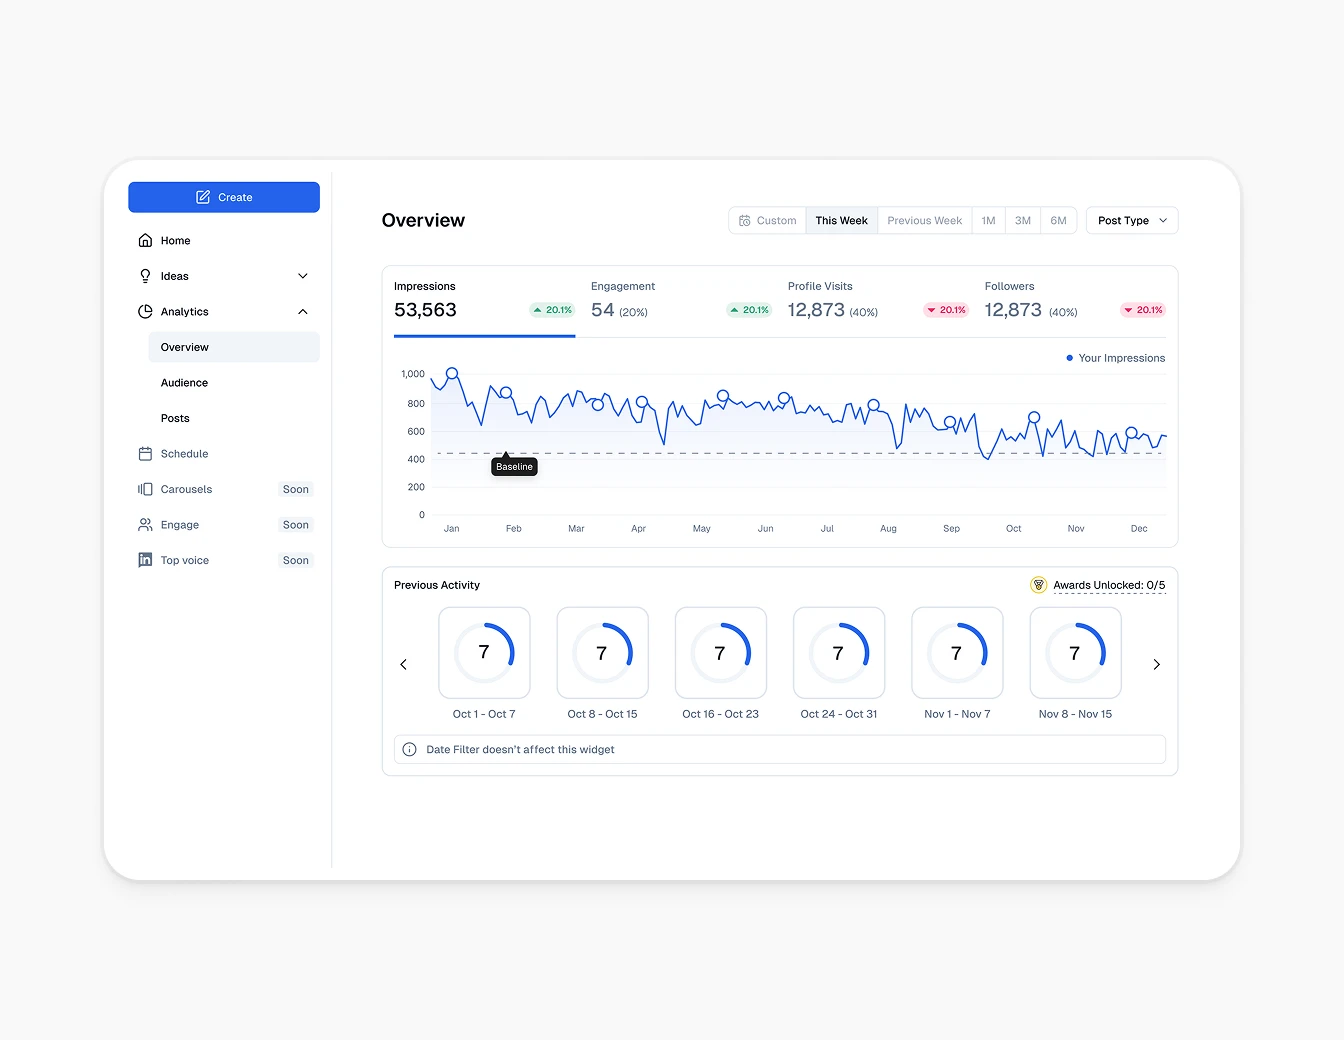Click the Analytics pie chart icon
Screen dimensions: 1344x1040
146,311
